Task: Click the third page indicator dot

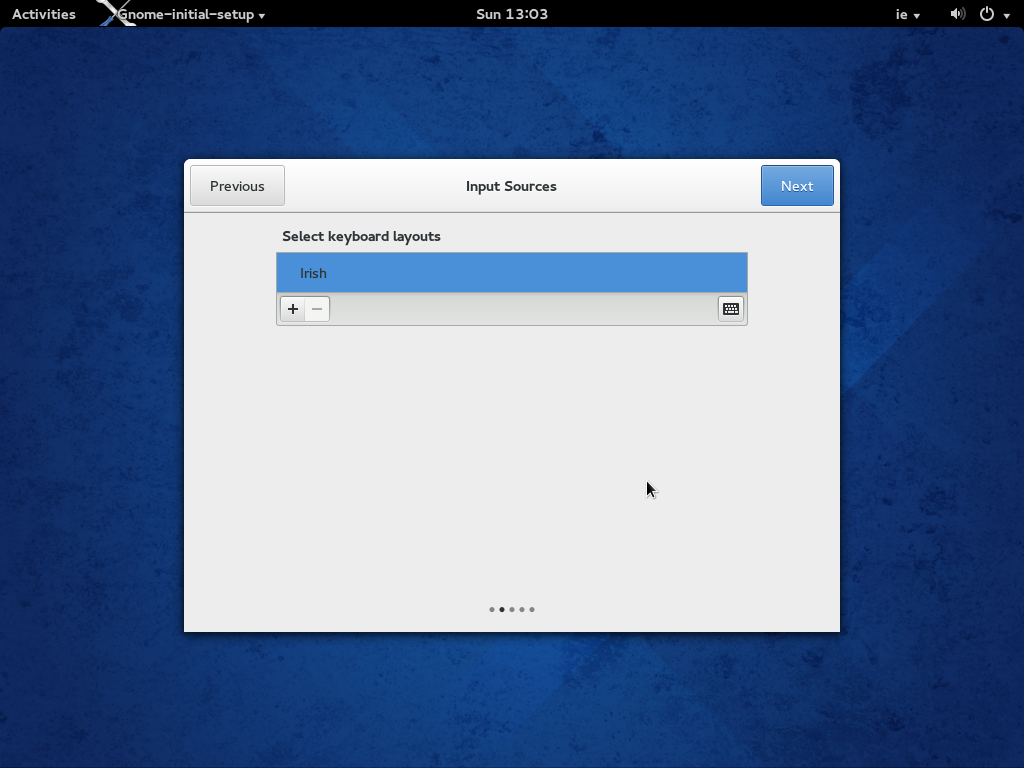Action: pyautogui.click(x=512, y=609)
